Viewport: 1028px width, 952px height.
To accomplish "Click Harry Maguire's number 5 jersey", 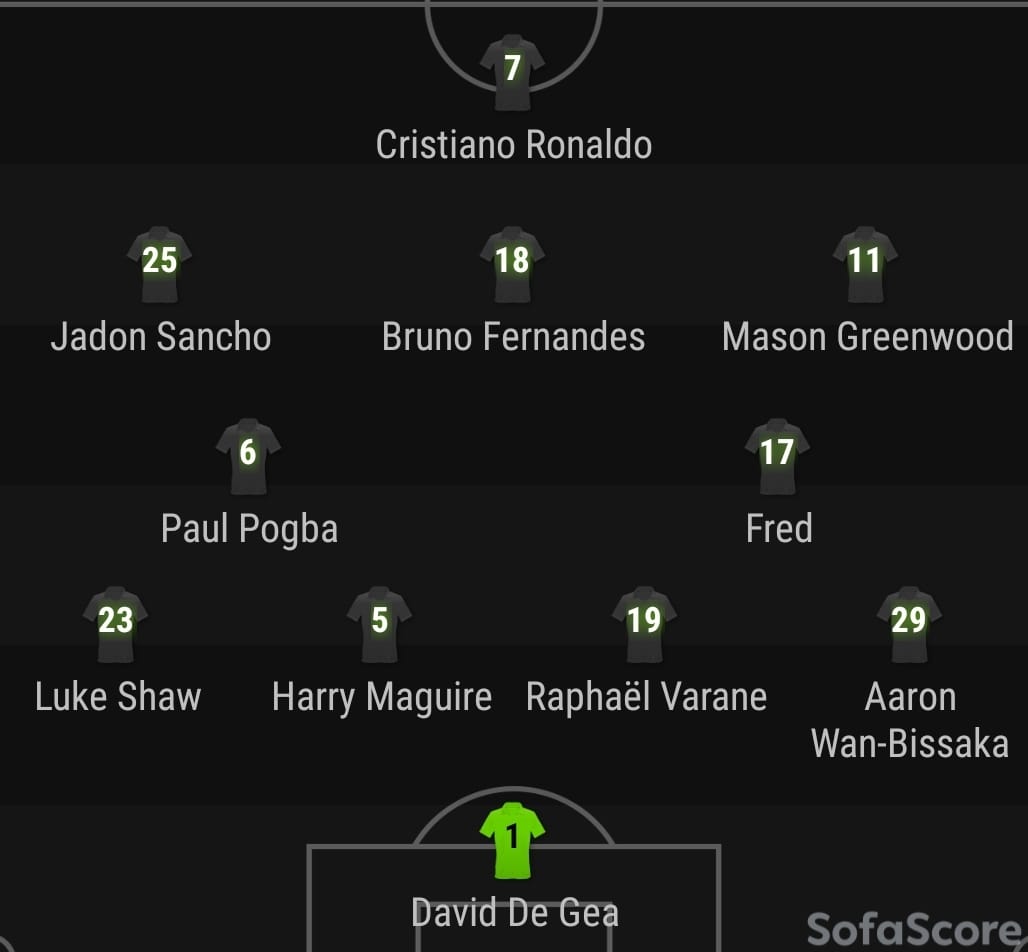I will coord(380,625).
